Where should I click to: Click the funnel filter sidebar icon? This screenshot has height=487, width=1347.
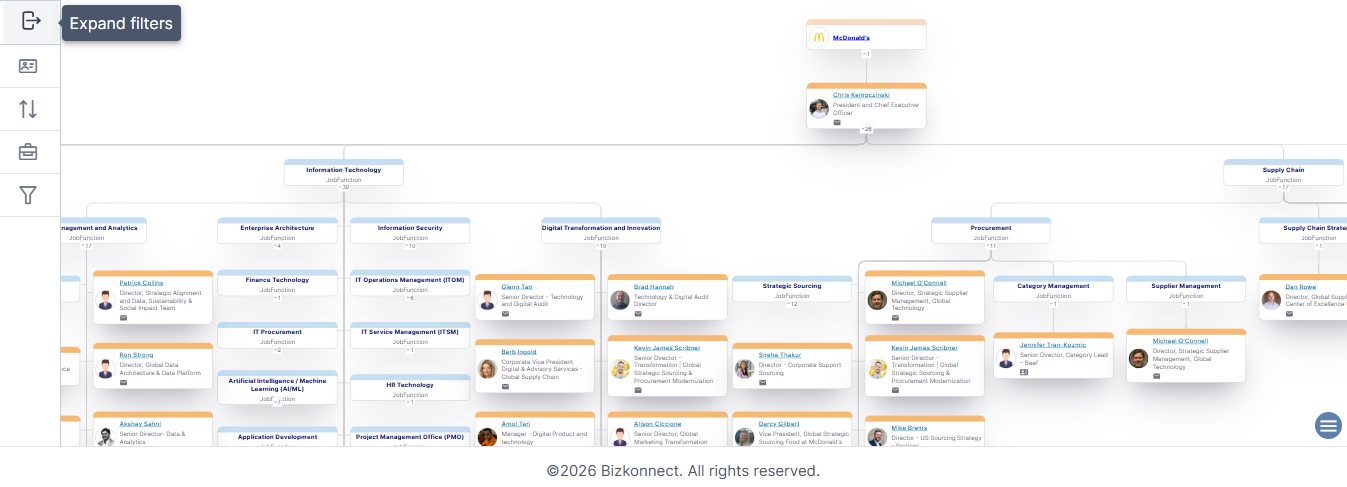(28, 195)
